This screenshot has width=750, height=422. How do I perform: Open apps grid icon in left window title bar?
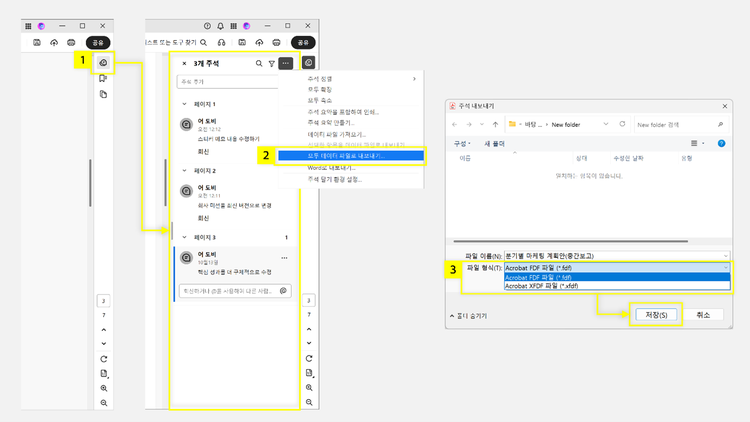coord(28,26)
